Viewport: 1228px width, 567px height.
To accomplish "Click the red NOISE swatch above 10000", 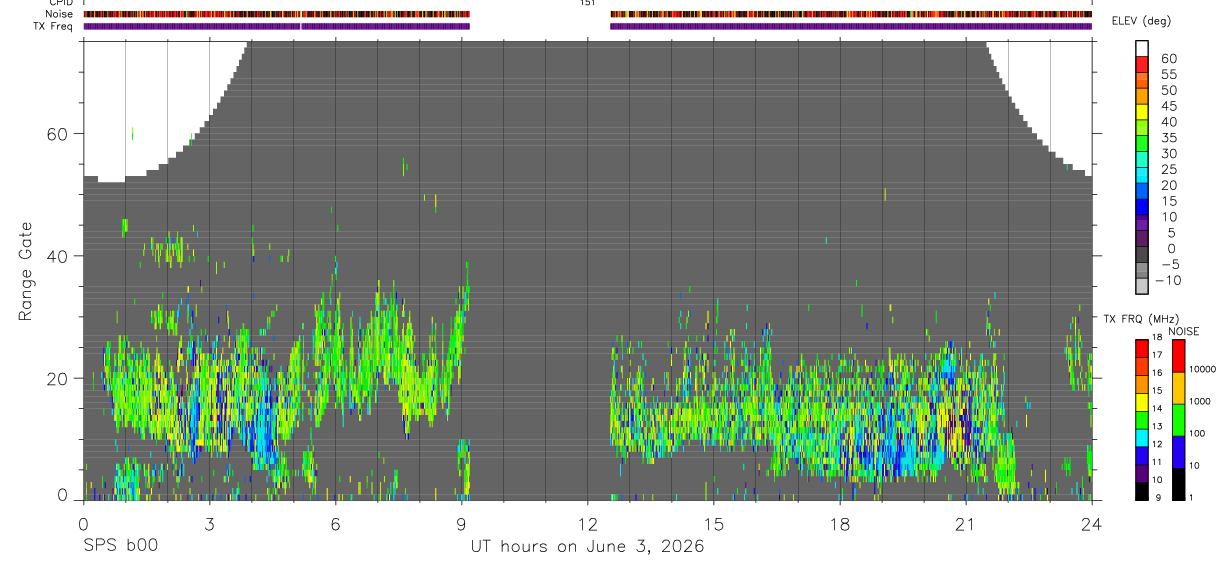I will tap(1178, 355).
